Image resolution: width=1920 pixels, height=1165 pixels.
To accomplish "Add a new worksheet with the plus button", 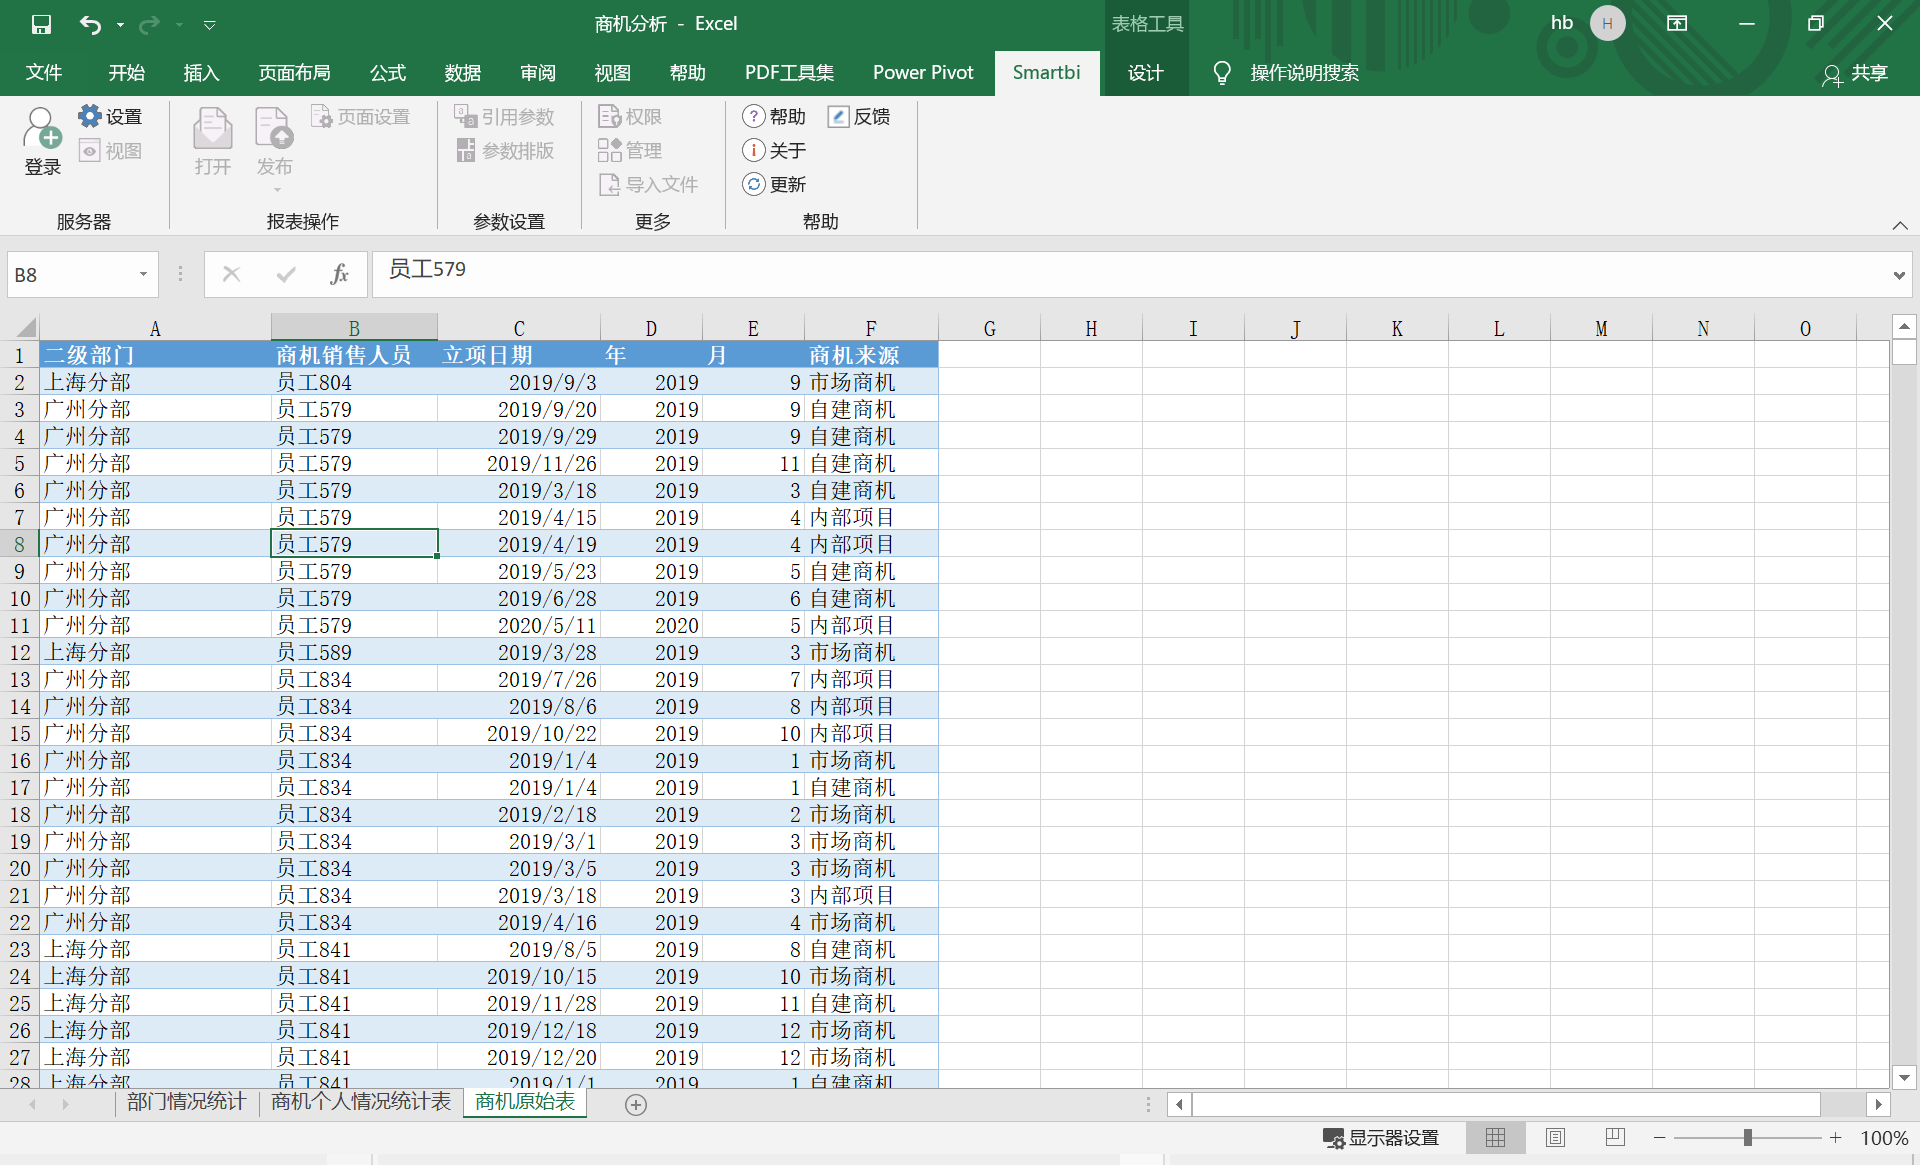I will 636,1105.
